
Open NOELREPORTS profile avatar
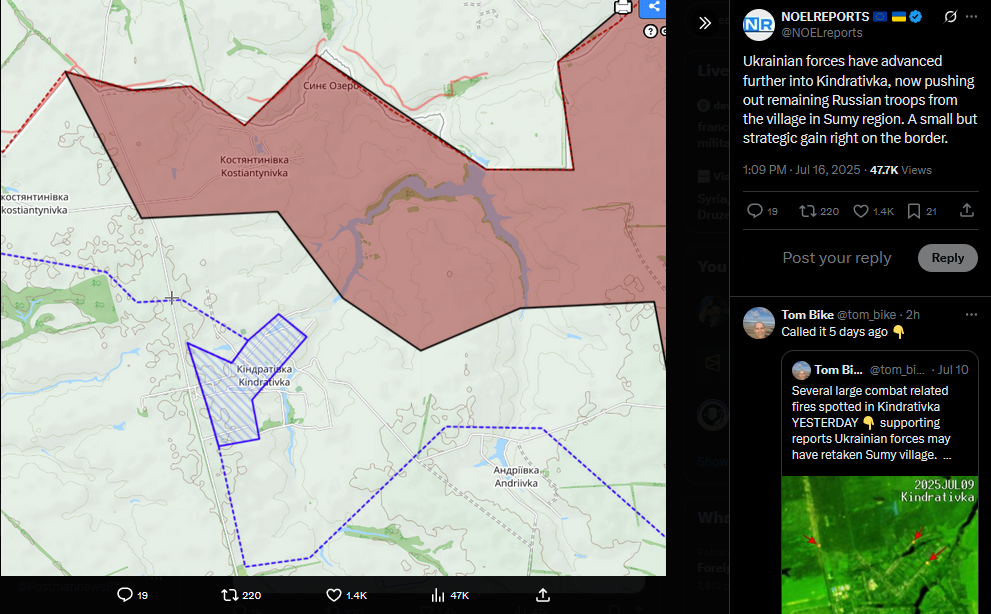[758, 25]
